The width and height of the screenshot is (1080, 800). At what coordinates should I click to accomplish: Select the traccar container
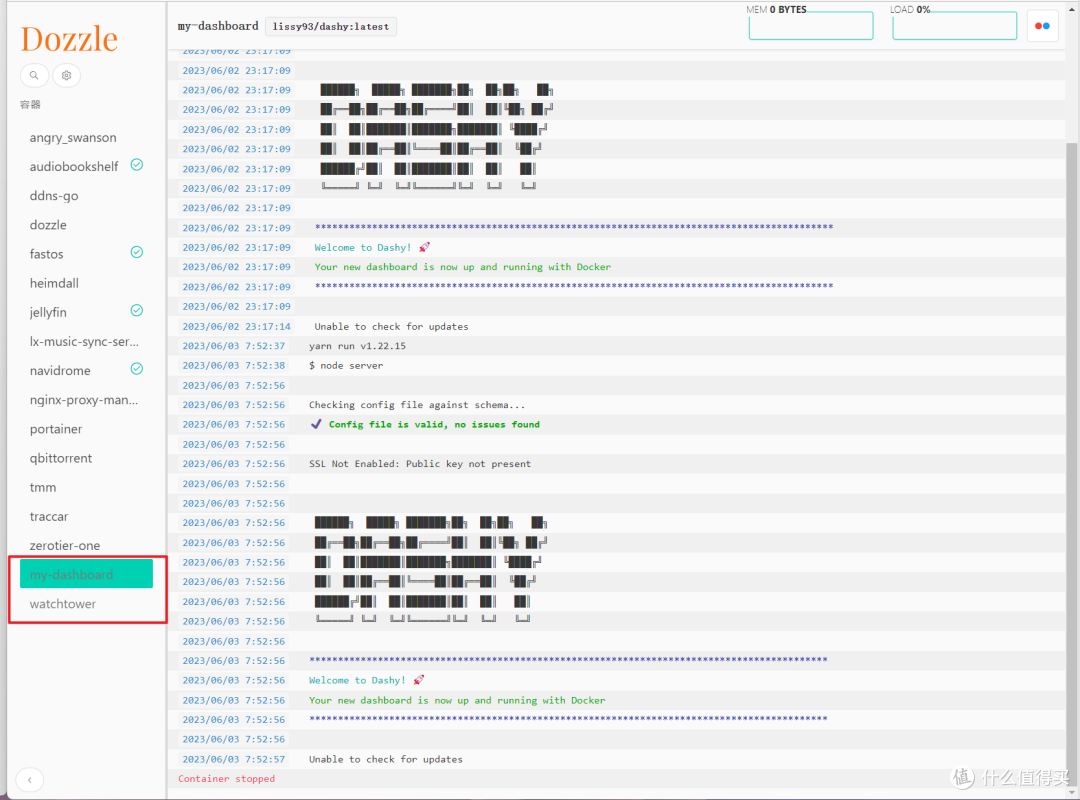48,516
